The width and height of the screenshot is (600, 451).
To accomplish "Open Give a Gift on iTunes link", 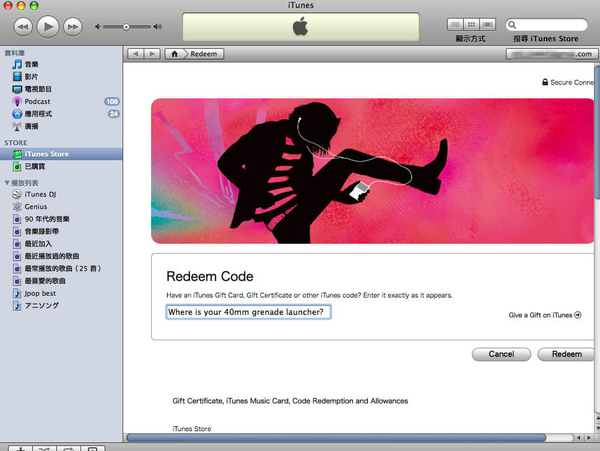I will tap(545, 315).
